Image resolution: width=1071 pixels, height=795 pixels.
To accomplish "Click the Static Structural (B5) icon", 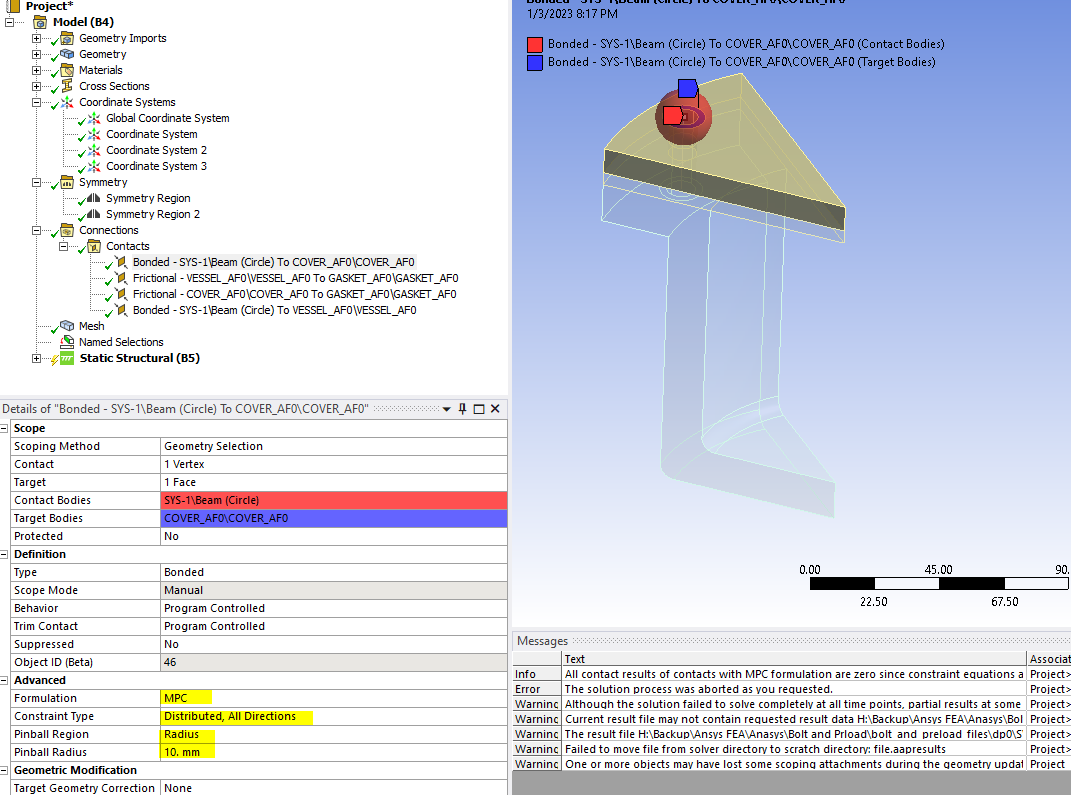I will [67, 358].
